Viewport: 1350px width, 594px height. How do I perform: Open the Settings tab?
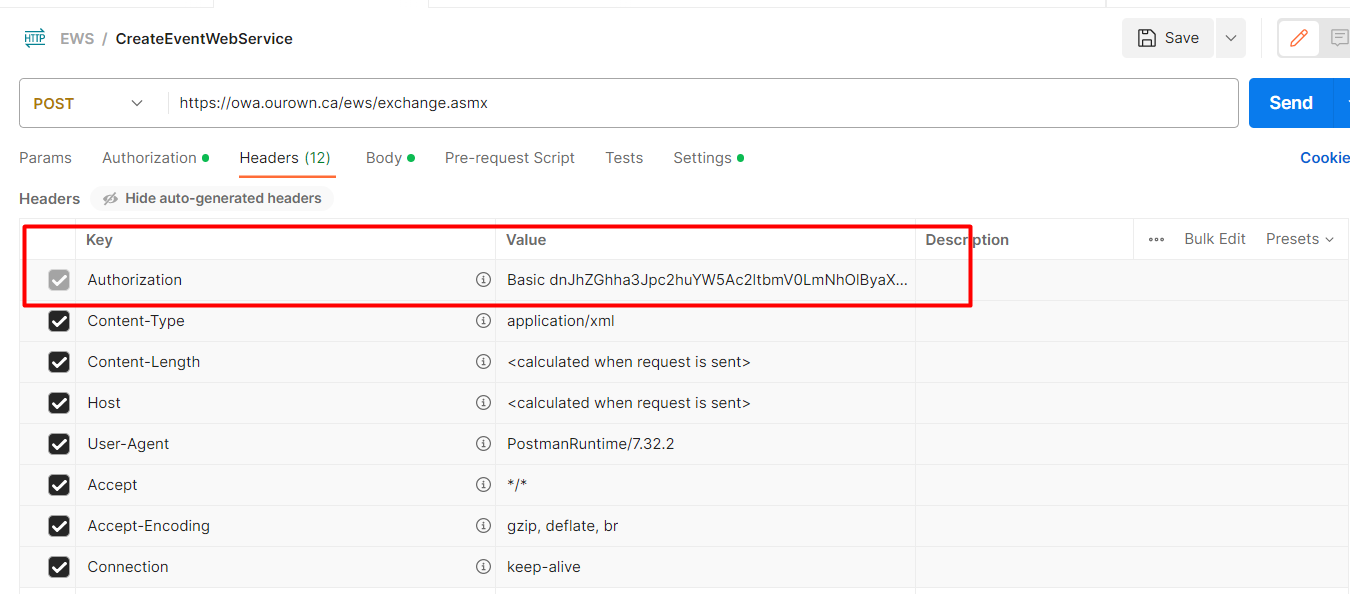tap(708, 158)
